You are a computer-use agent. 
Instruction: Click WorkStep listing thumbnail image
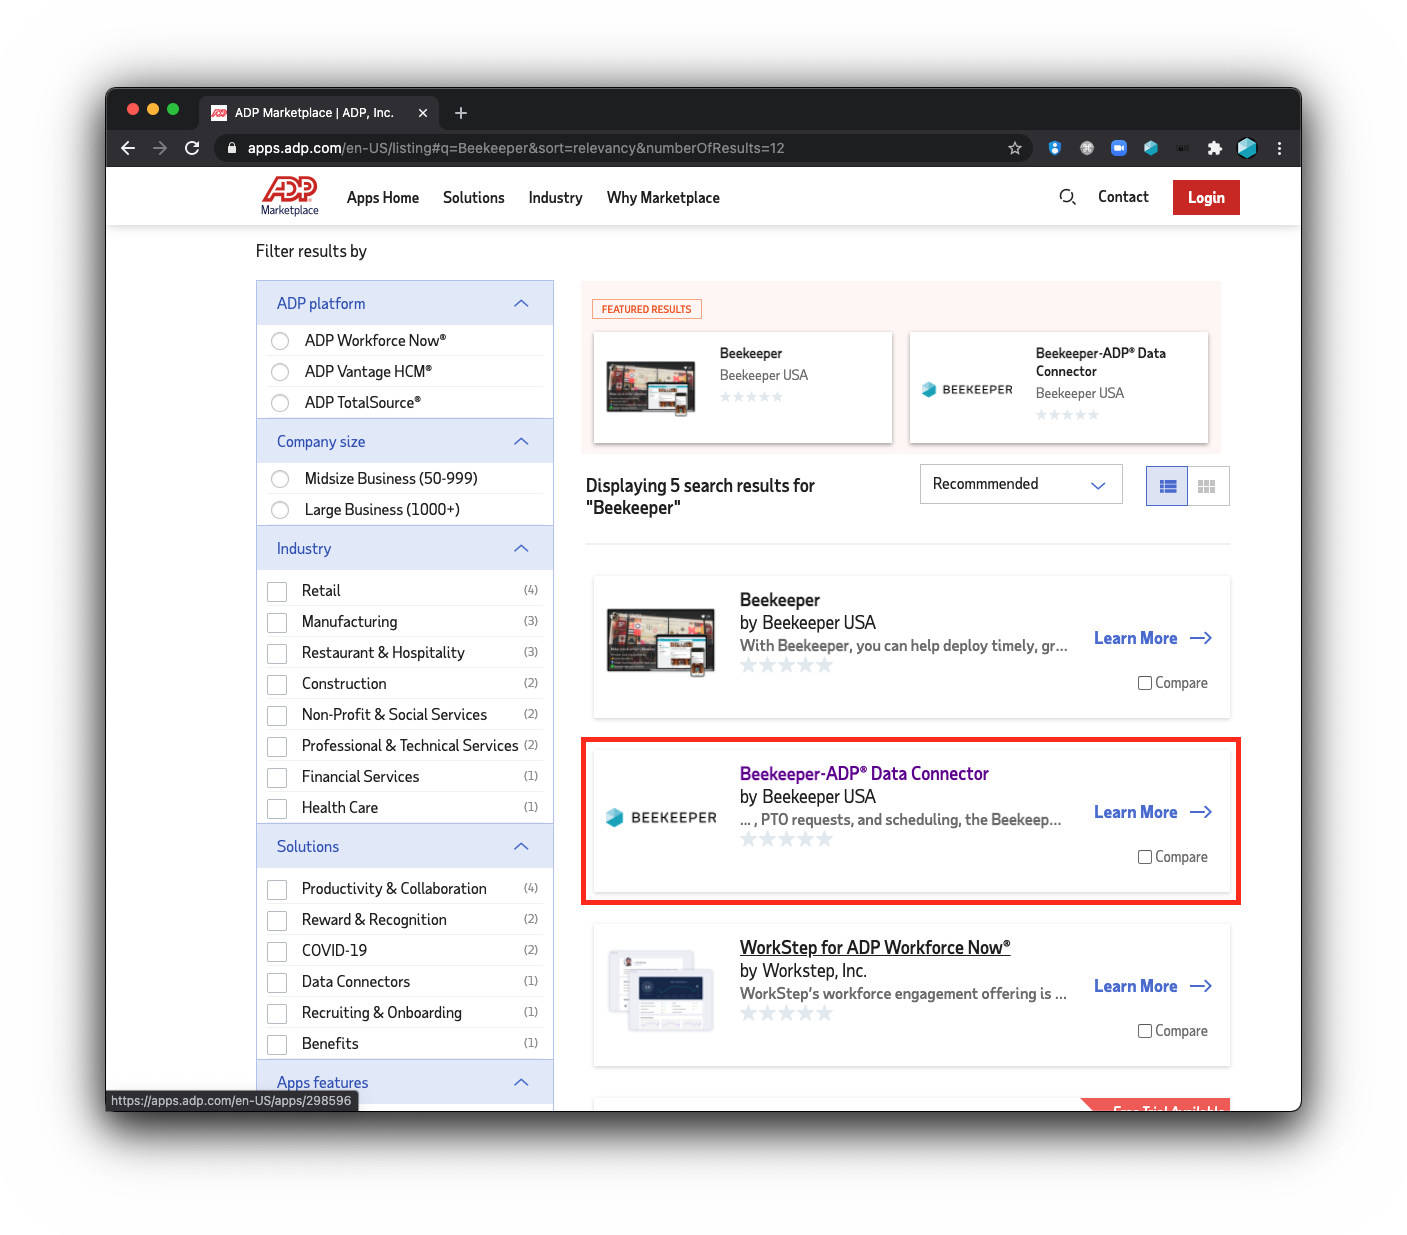pos(661,990)
